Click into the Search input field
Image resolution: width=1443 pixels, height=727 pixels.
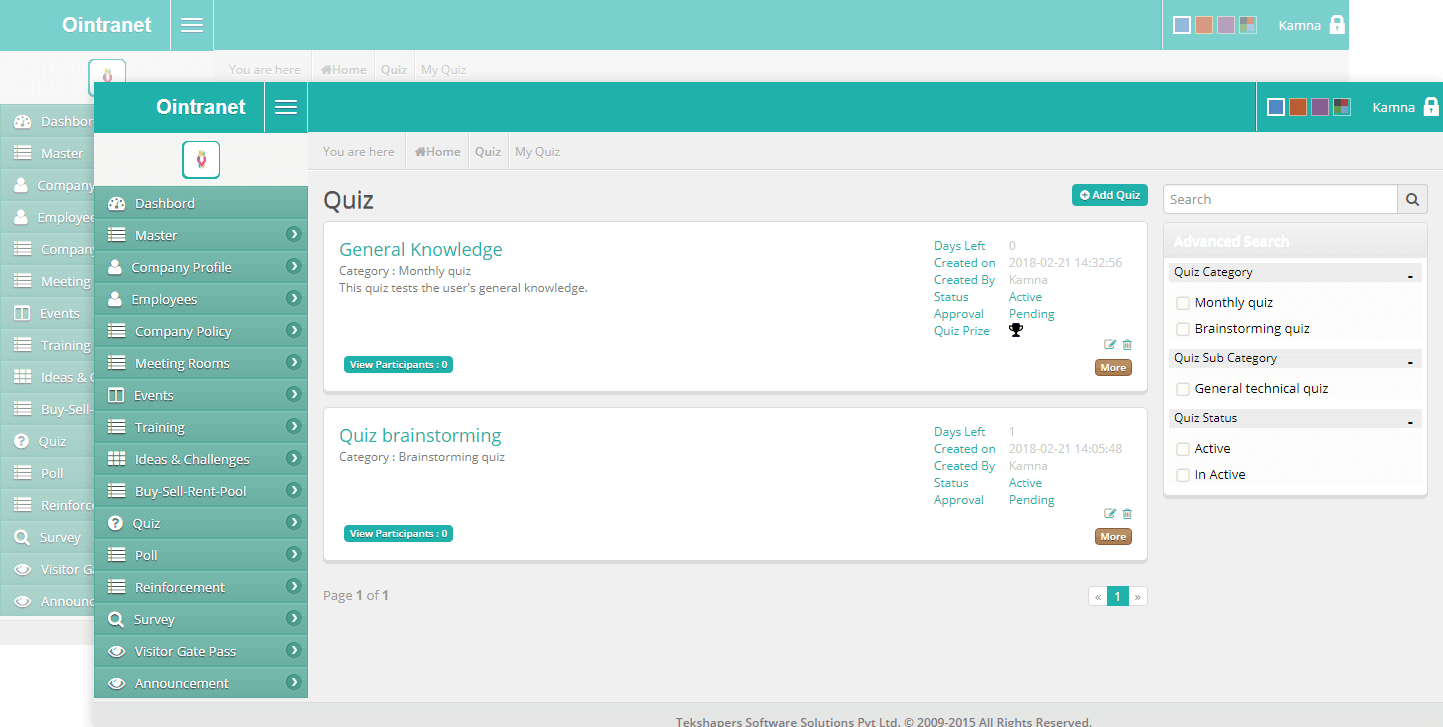1280,199
